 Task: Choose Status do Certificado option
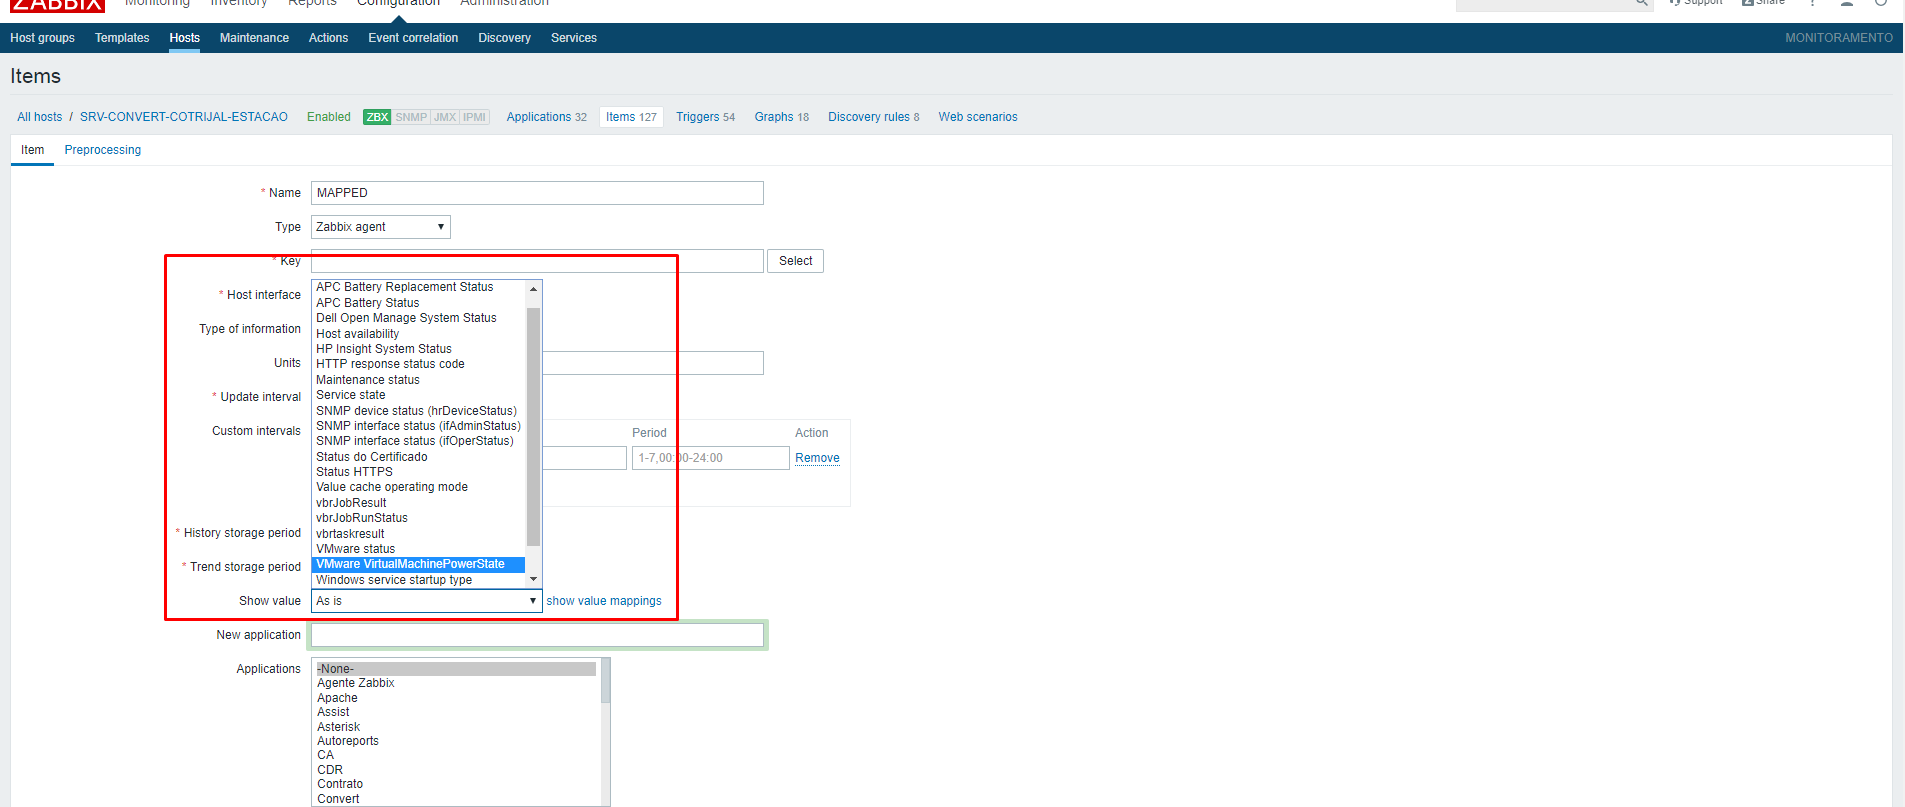pyautogui.click(x=419, y=457)
